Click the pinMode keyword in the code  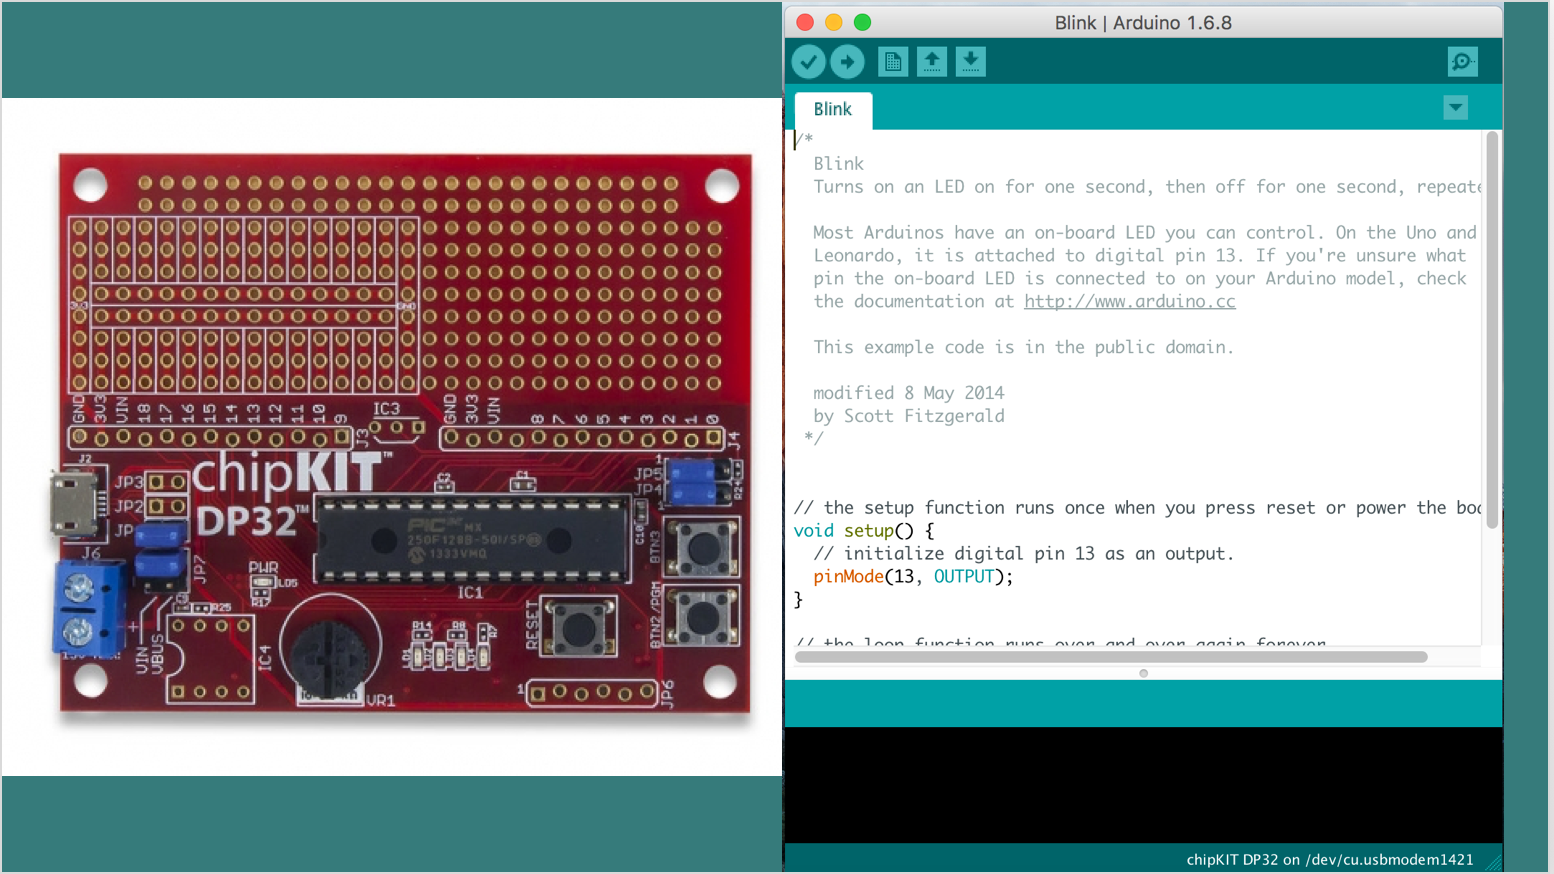click(x=847, y=576)
